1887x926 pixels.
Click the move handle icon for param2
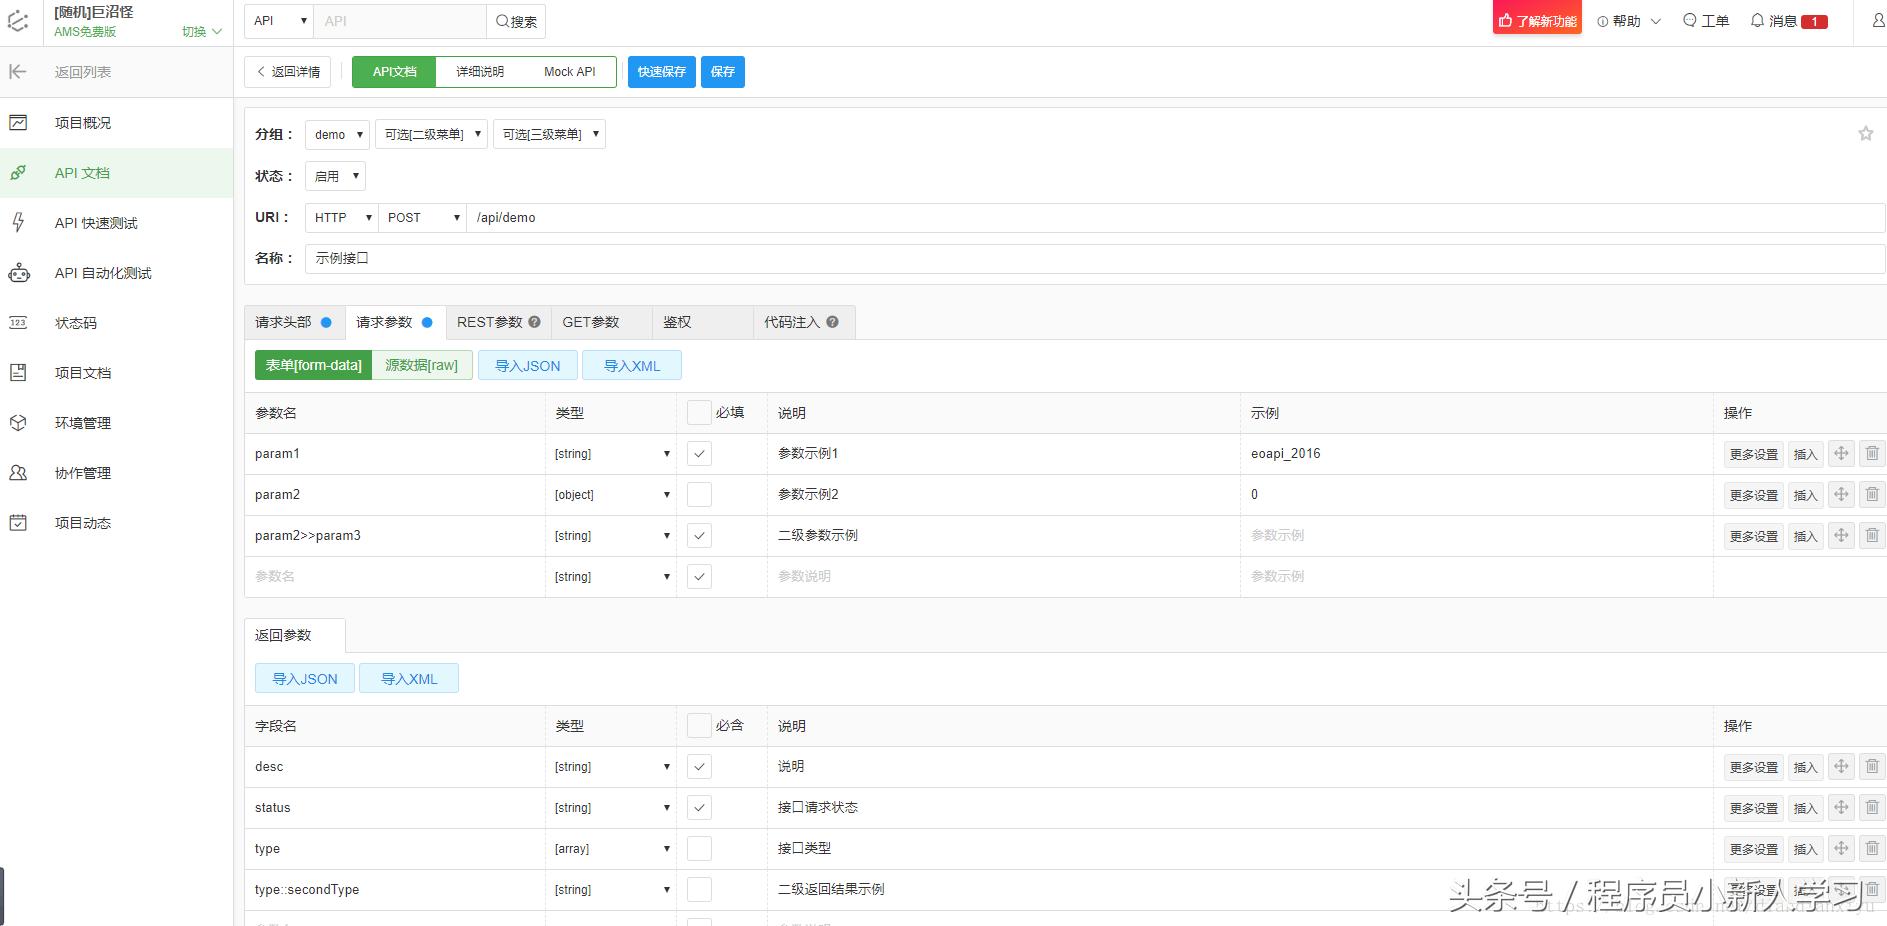(1840, 494)
